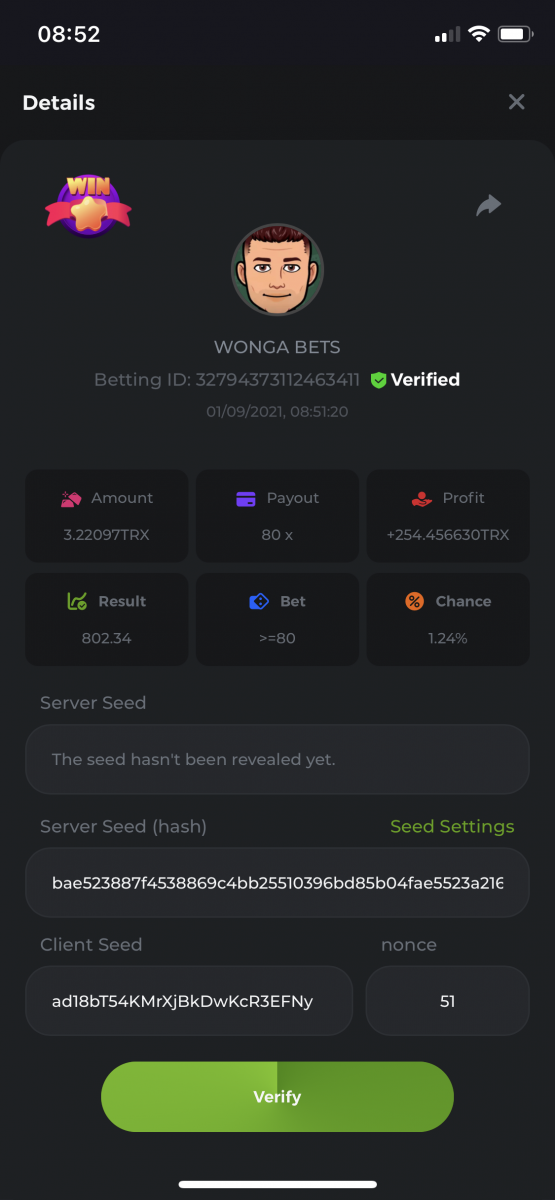Tap the Betting ID number
Screen dimensions: 555x1200
[278, 380]
